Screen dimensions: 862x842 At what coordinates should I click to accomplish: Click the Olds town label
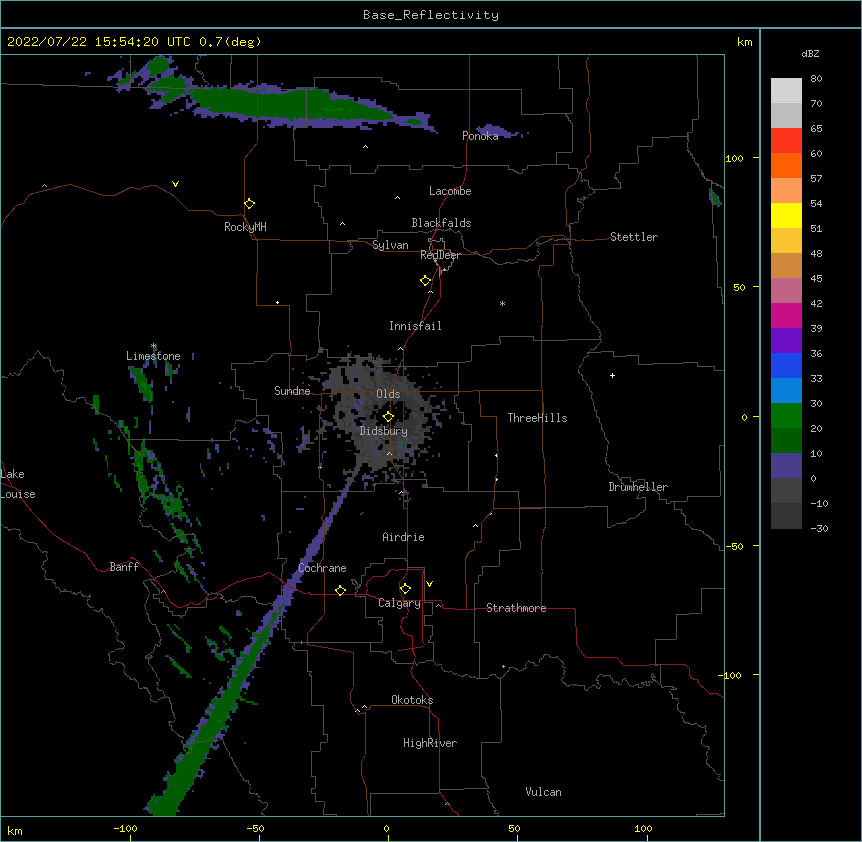pyautogui.click(x=388, y=394)
